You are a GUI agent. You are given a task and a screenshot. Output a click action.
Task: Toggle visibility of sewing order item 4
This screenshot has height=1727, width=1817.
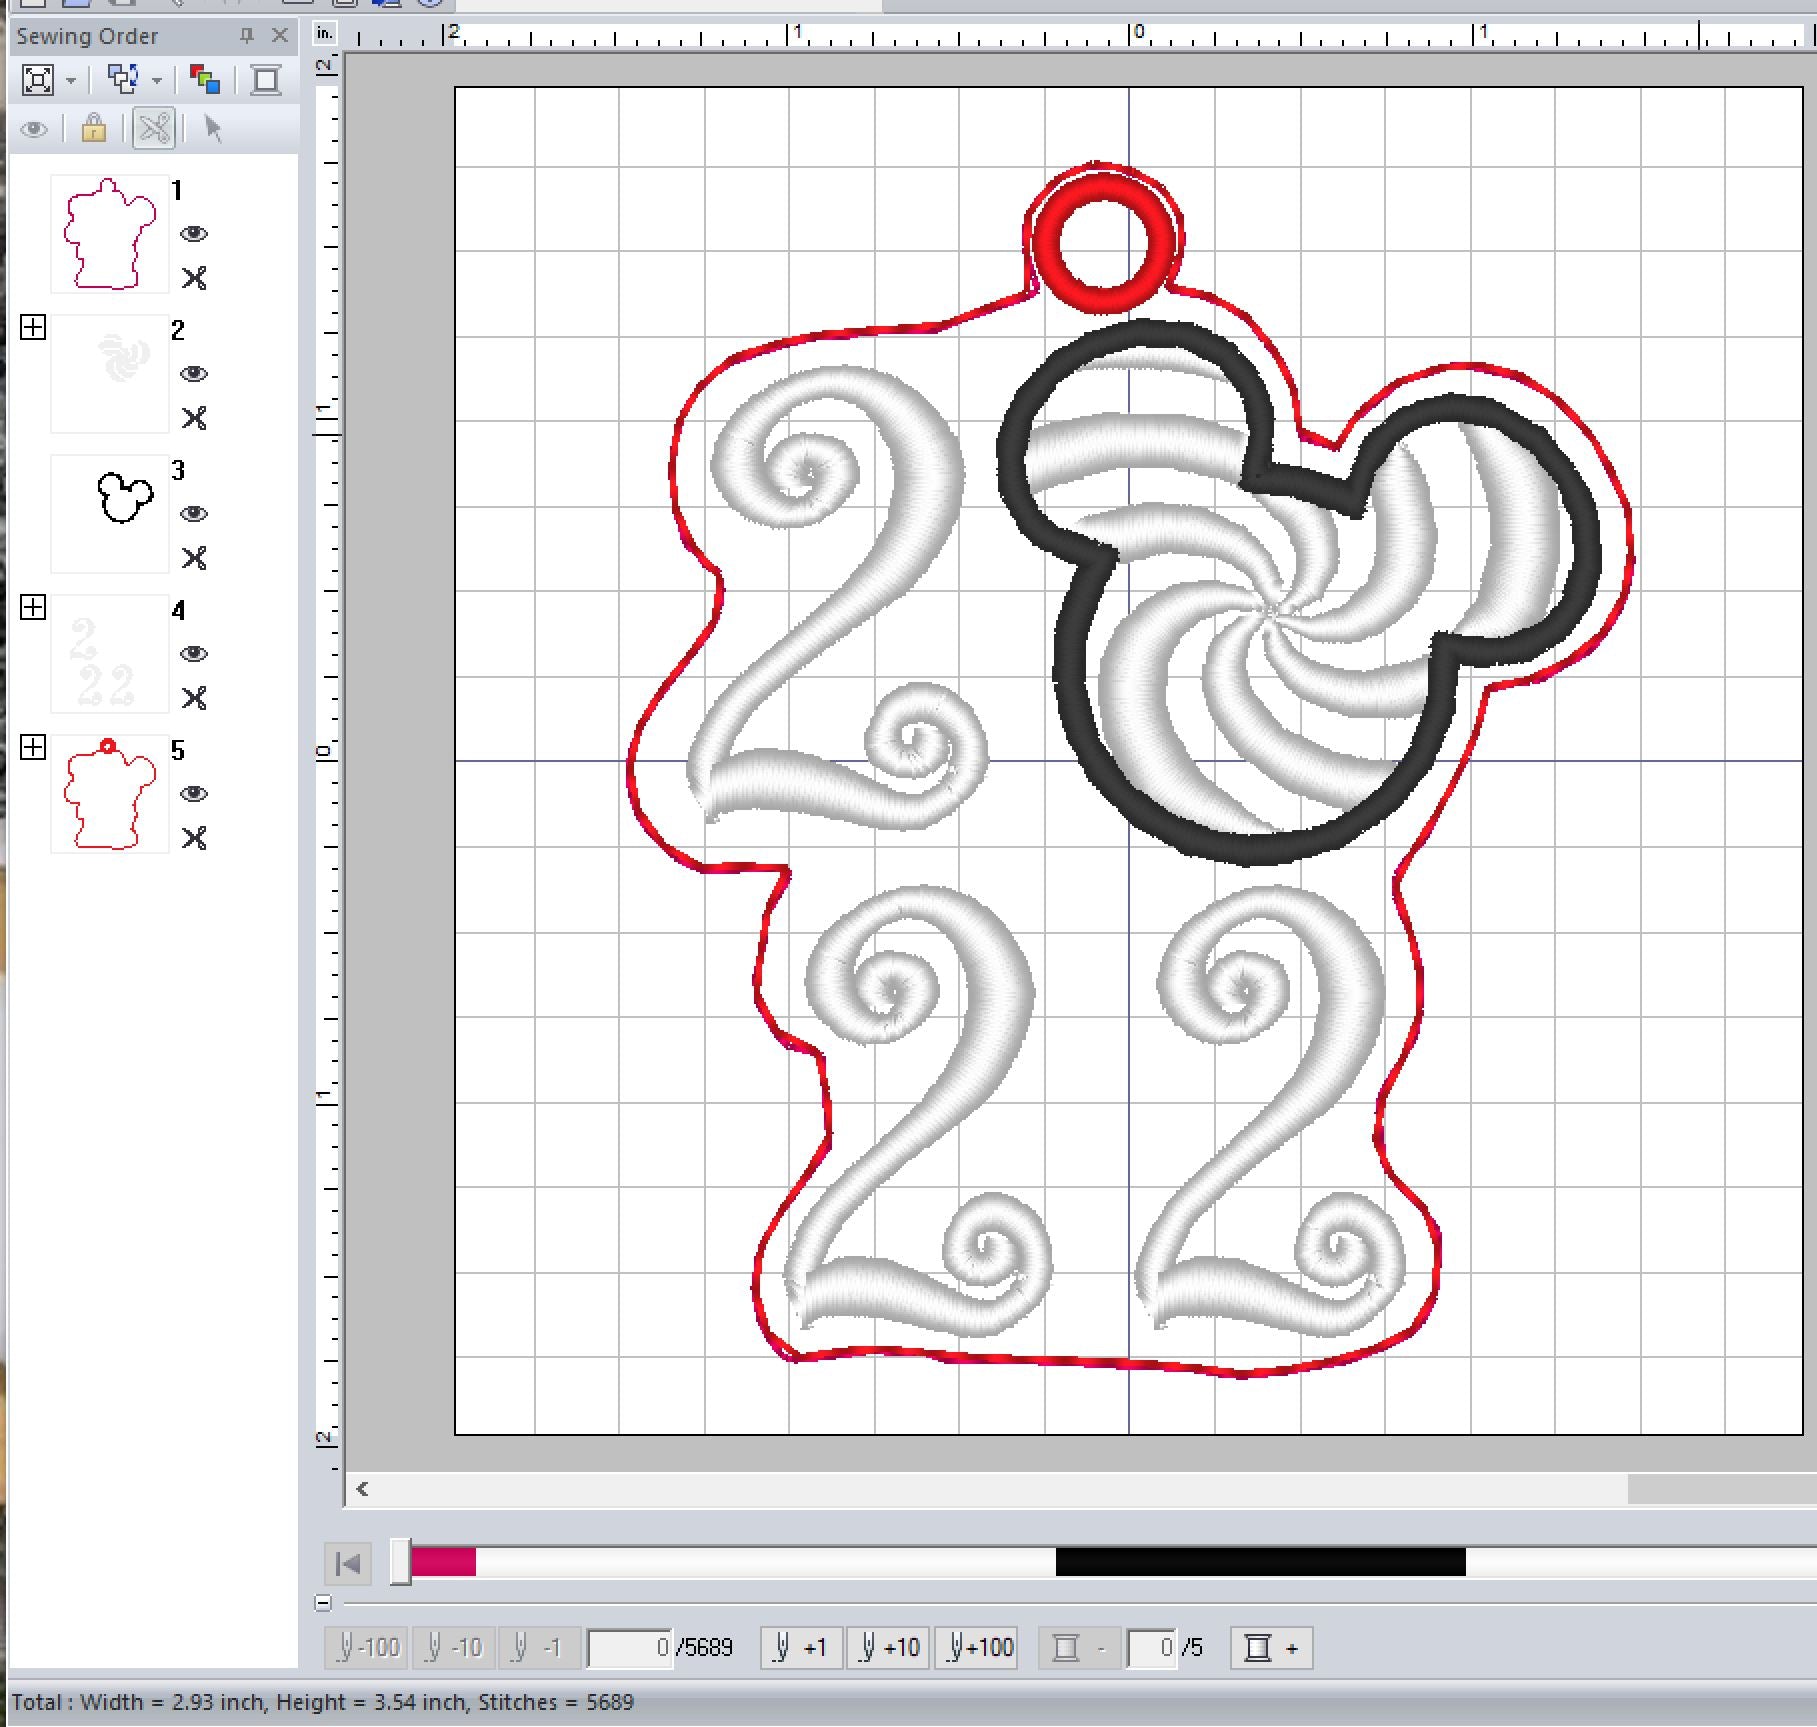(193, 654)
